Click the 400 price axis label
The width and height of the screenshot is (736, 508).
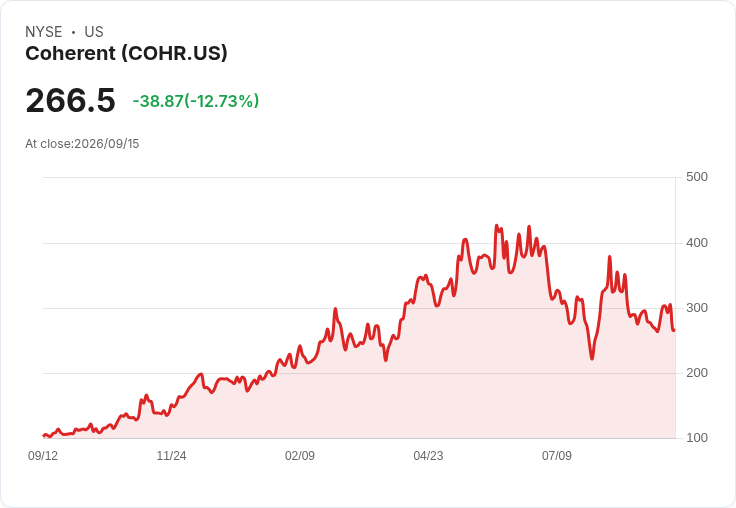[x=697, y=243]
